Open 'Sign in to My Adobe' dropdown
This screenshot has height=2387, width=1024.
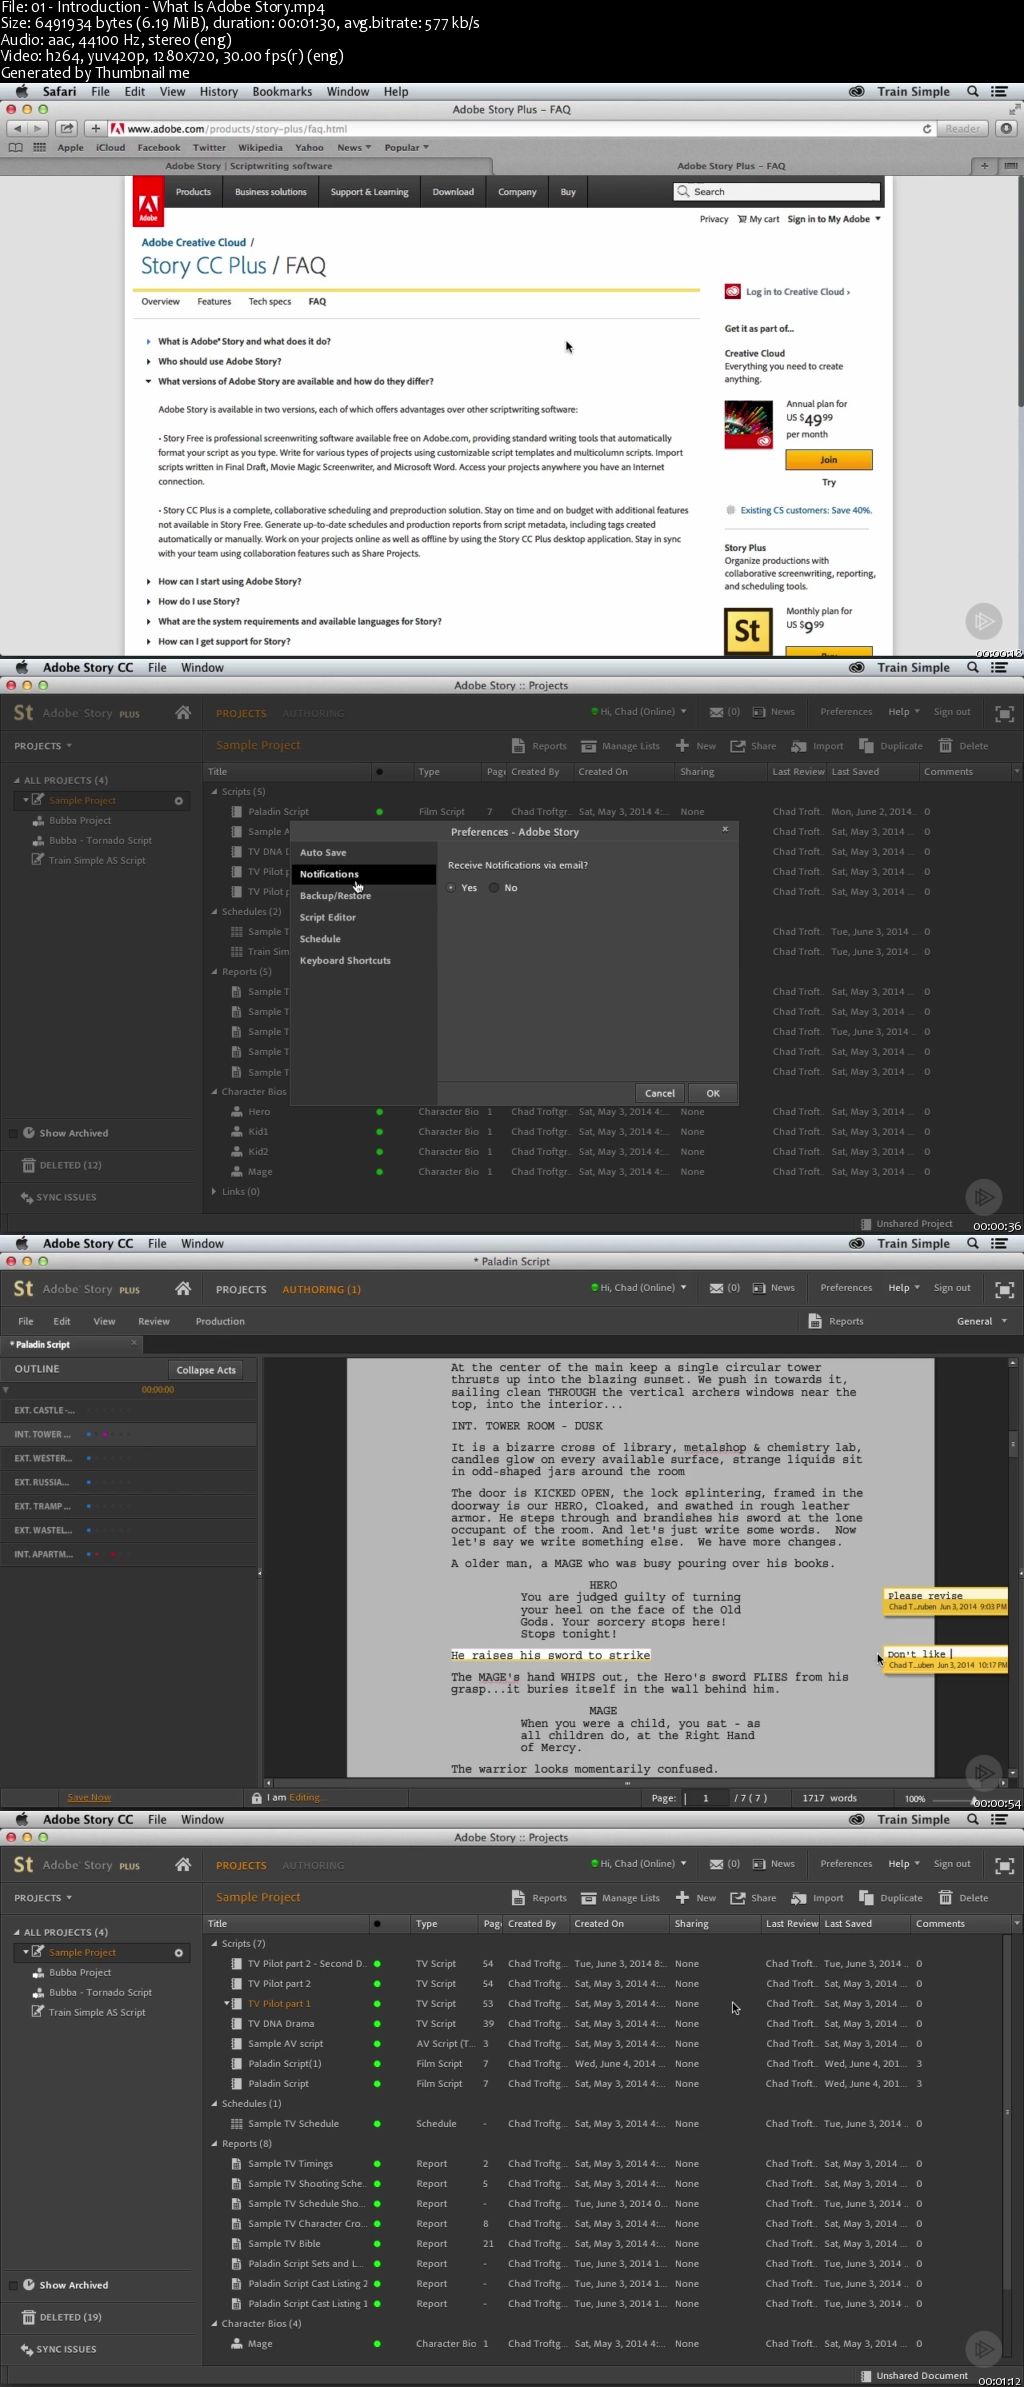pos(834,219)
